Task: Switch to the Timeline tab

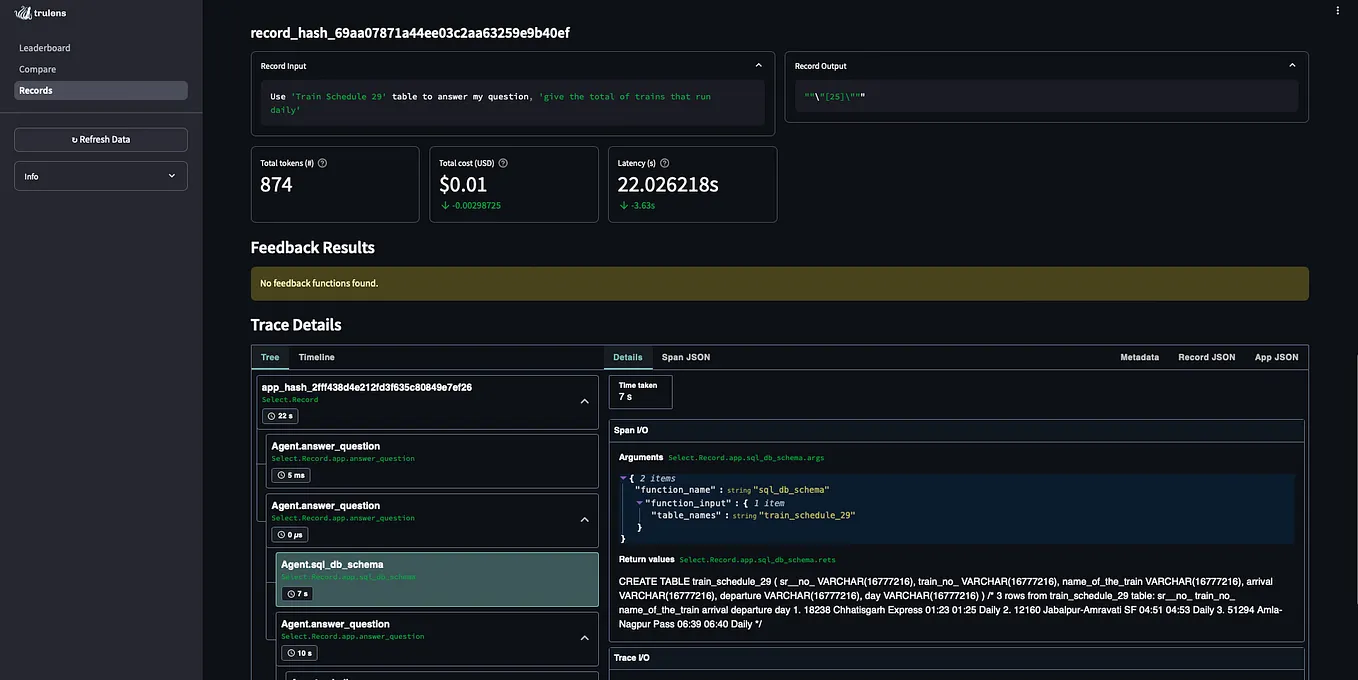Action: [x=316, y=357]
